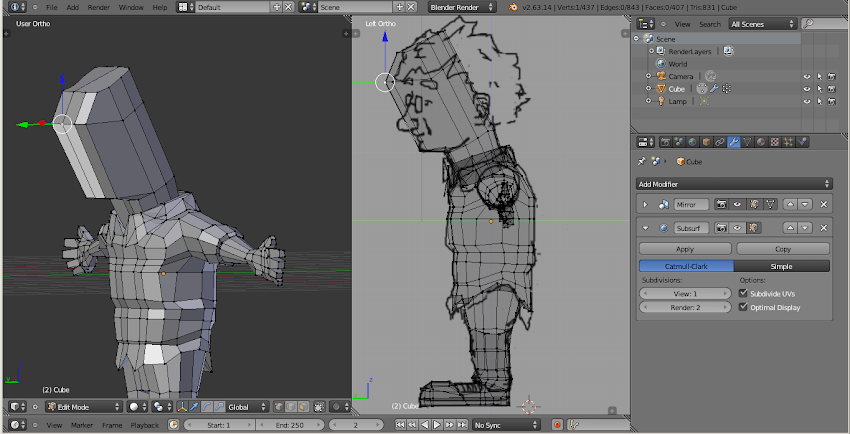Select Simple subdivision type
This screenshot has width=850, height=434.
point(782,267)
